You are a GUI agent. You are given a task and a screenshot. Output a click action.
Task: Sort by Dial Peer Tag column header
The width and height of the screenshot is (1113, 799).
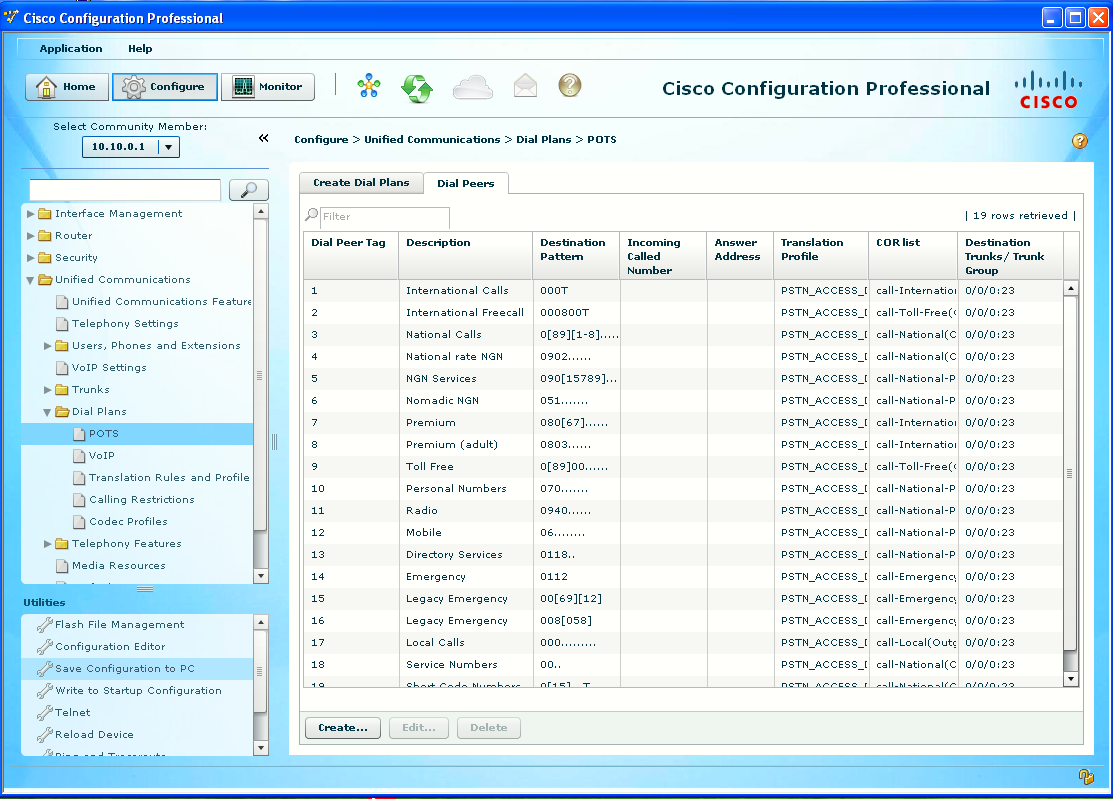click(351, 255)
